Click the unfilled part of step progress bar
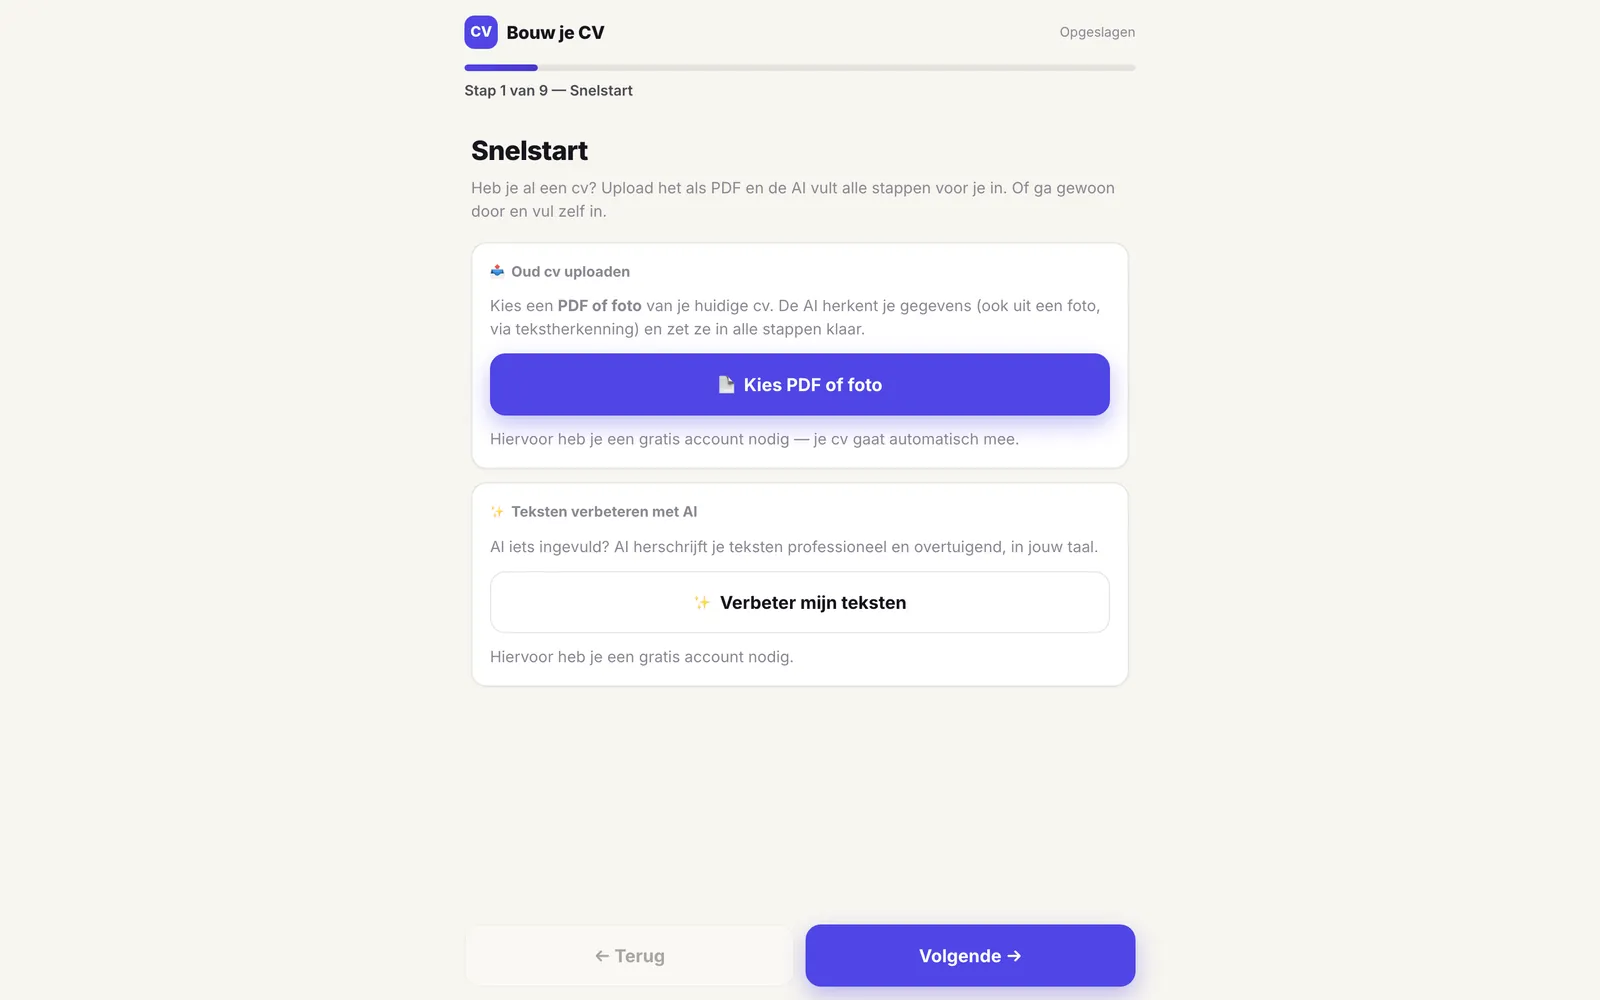Screen dimensions: 1600x1000 click(x=836, y=68)
